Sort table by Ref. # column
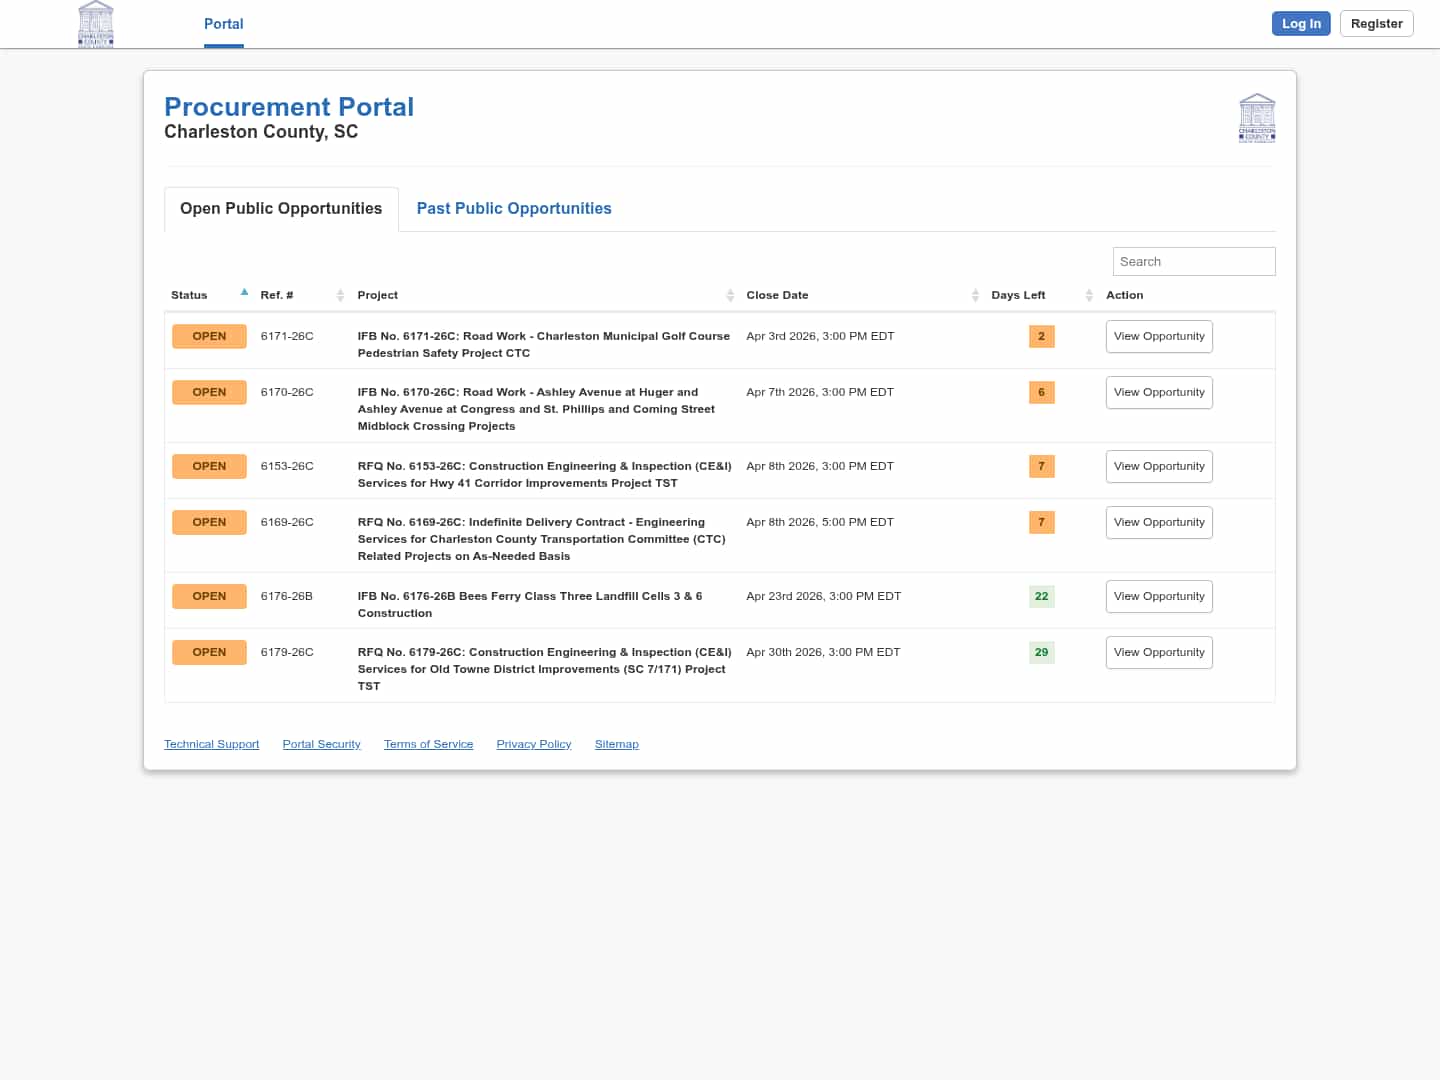 [x=340, y=295]
